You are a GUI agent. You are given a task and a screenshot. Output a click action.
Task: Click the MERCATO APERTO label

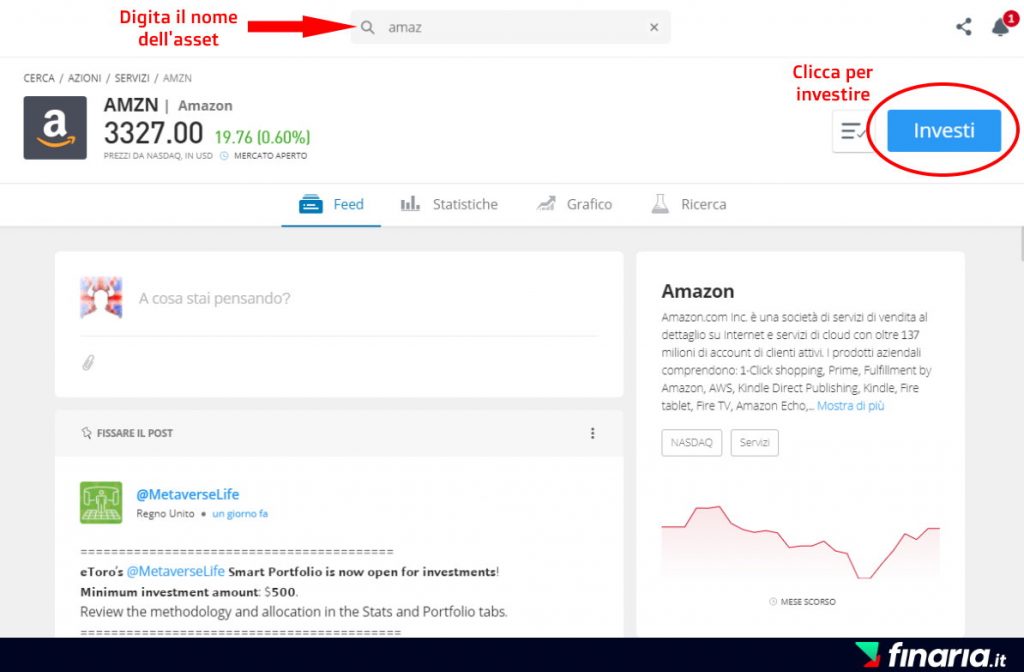(270, 156)
